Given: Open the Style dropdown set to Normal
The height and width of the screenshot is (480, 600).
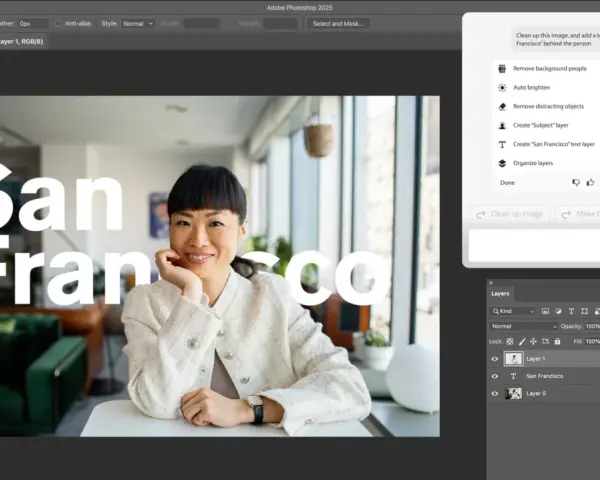Looking at the screenshot, I should tap(138, 24).
